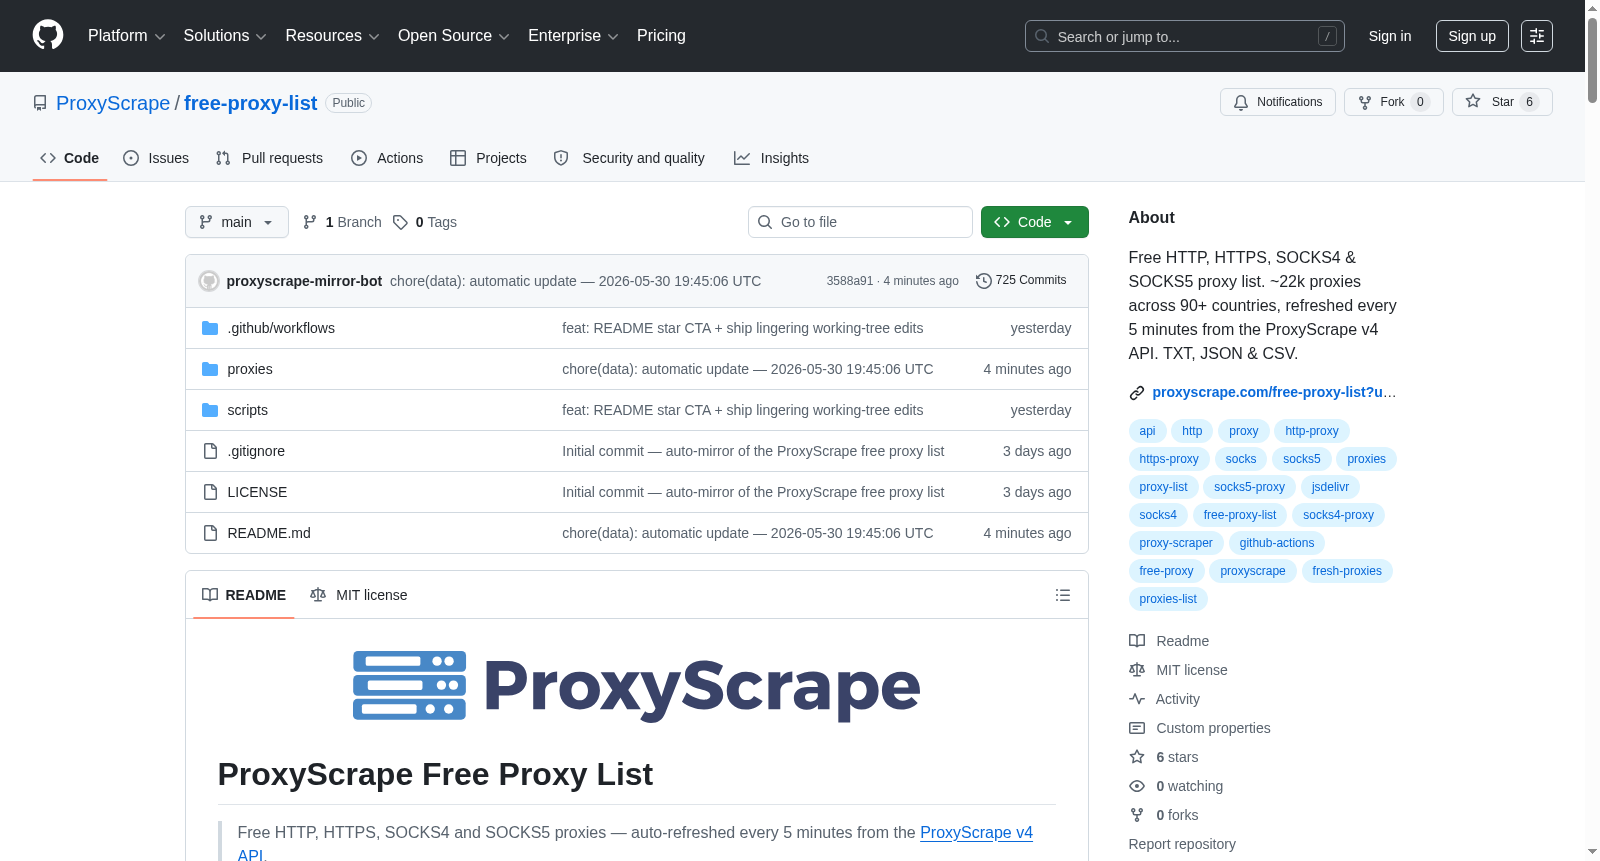Click the LICENSE file icon
Image resolution: width=1600 pixels, height=861 pixels.
210,492
